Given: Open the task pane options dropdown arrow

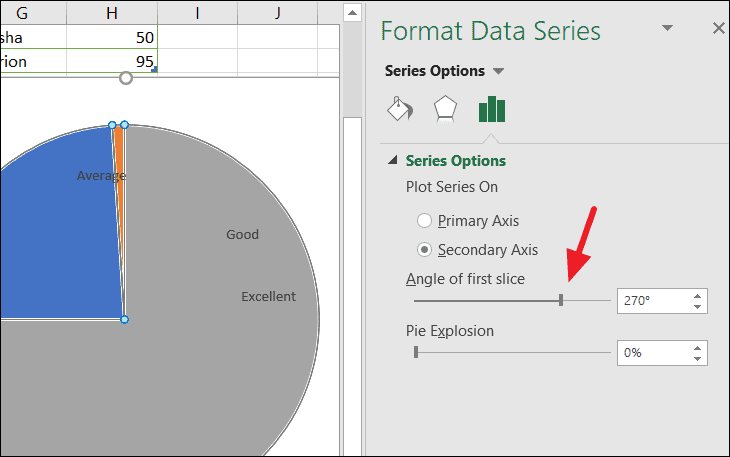Looking at the screenshot, I should point(668,28).
